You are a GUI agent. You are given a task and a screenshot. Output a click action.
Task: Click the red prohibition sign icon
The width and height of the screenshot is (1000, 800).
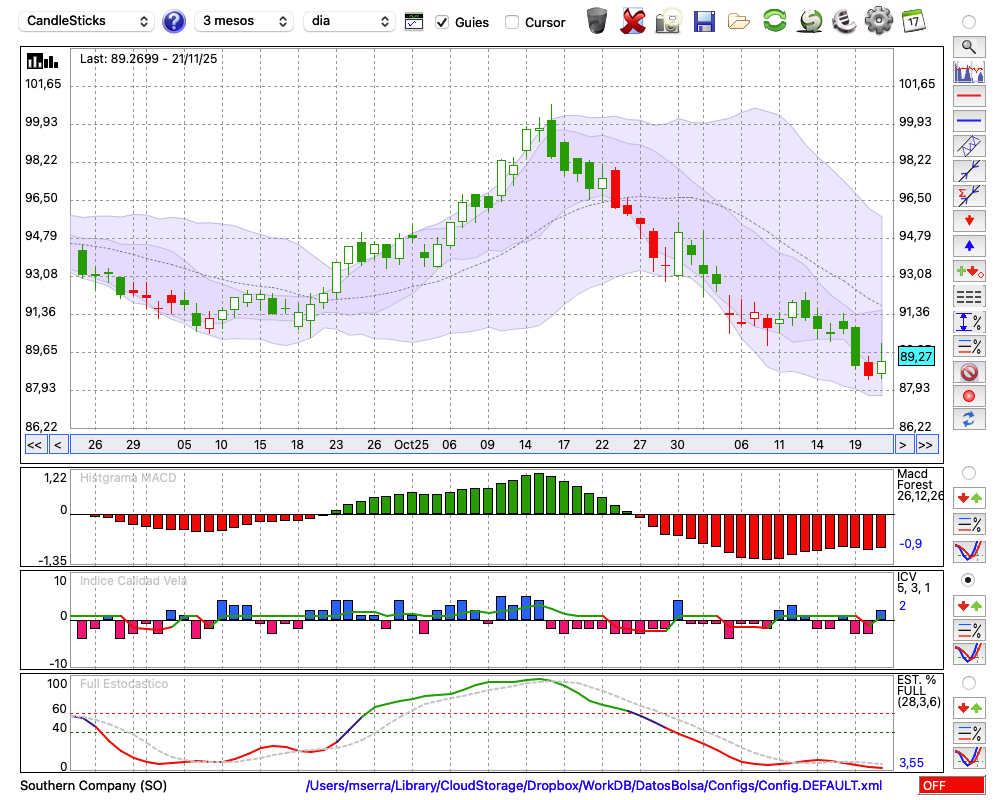(968, 372)
